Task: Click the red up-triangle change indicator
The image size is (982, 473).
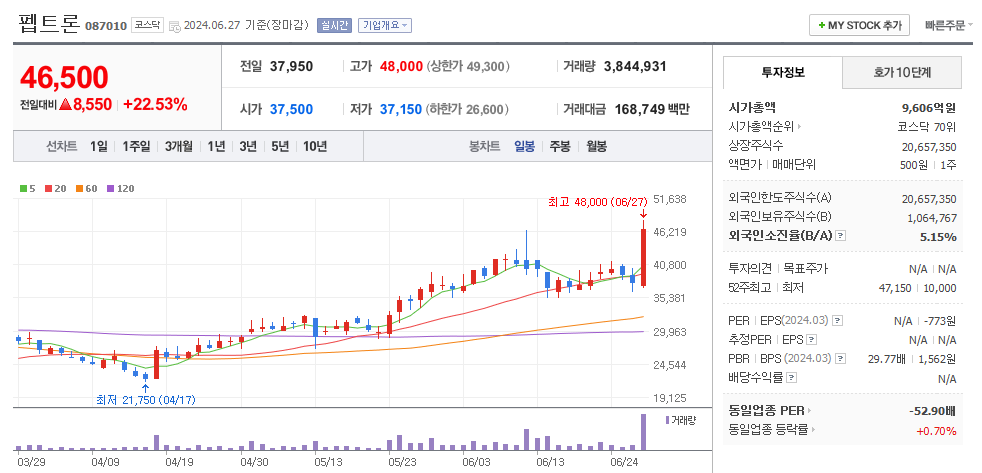Action: pos(66,105)
